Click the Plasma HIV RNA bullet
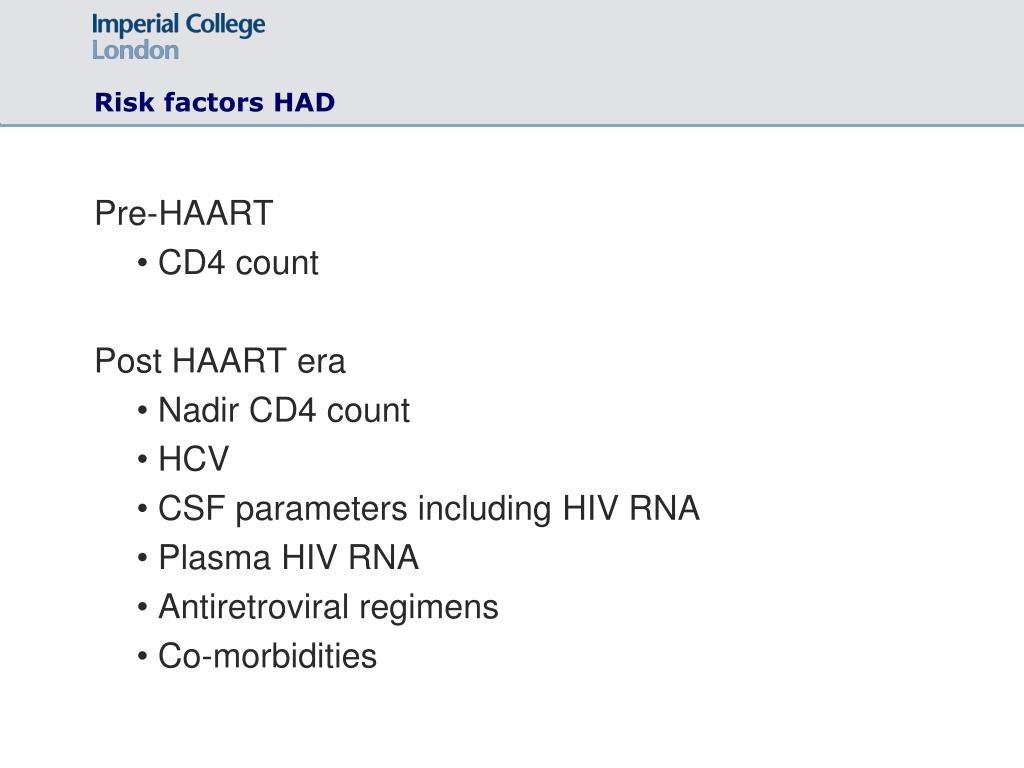 pyautogui.click(x=288, y=558)
